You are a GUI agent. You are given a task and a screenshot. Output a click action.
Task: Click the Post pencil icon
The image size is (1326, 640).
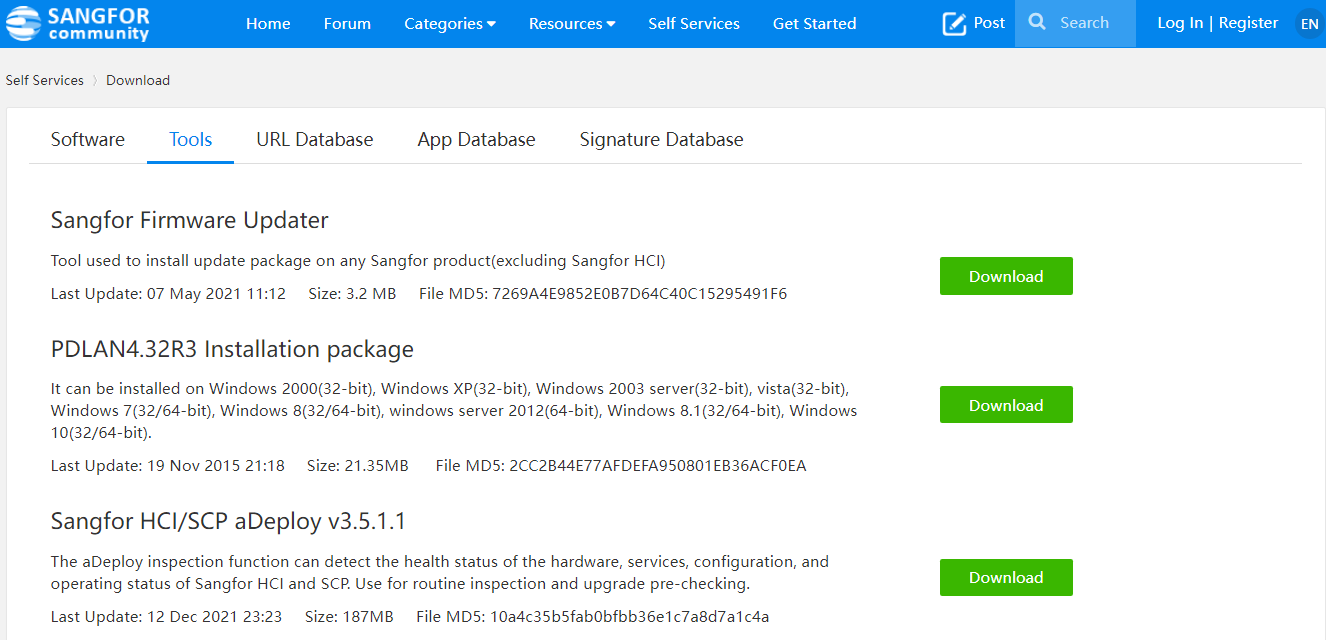(x=954, y=23)
